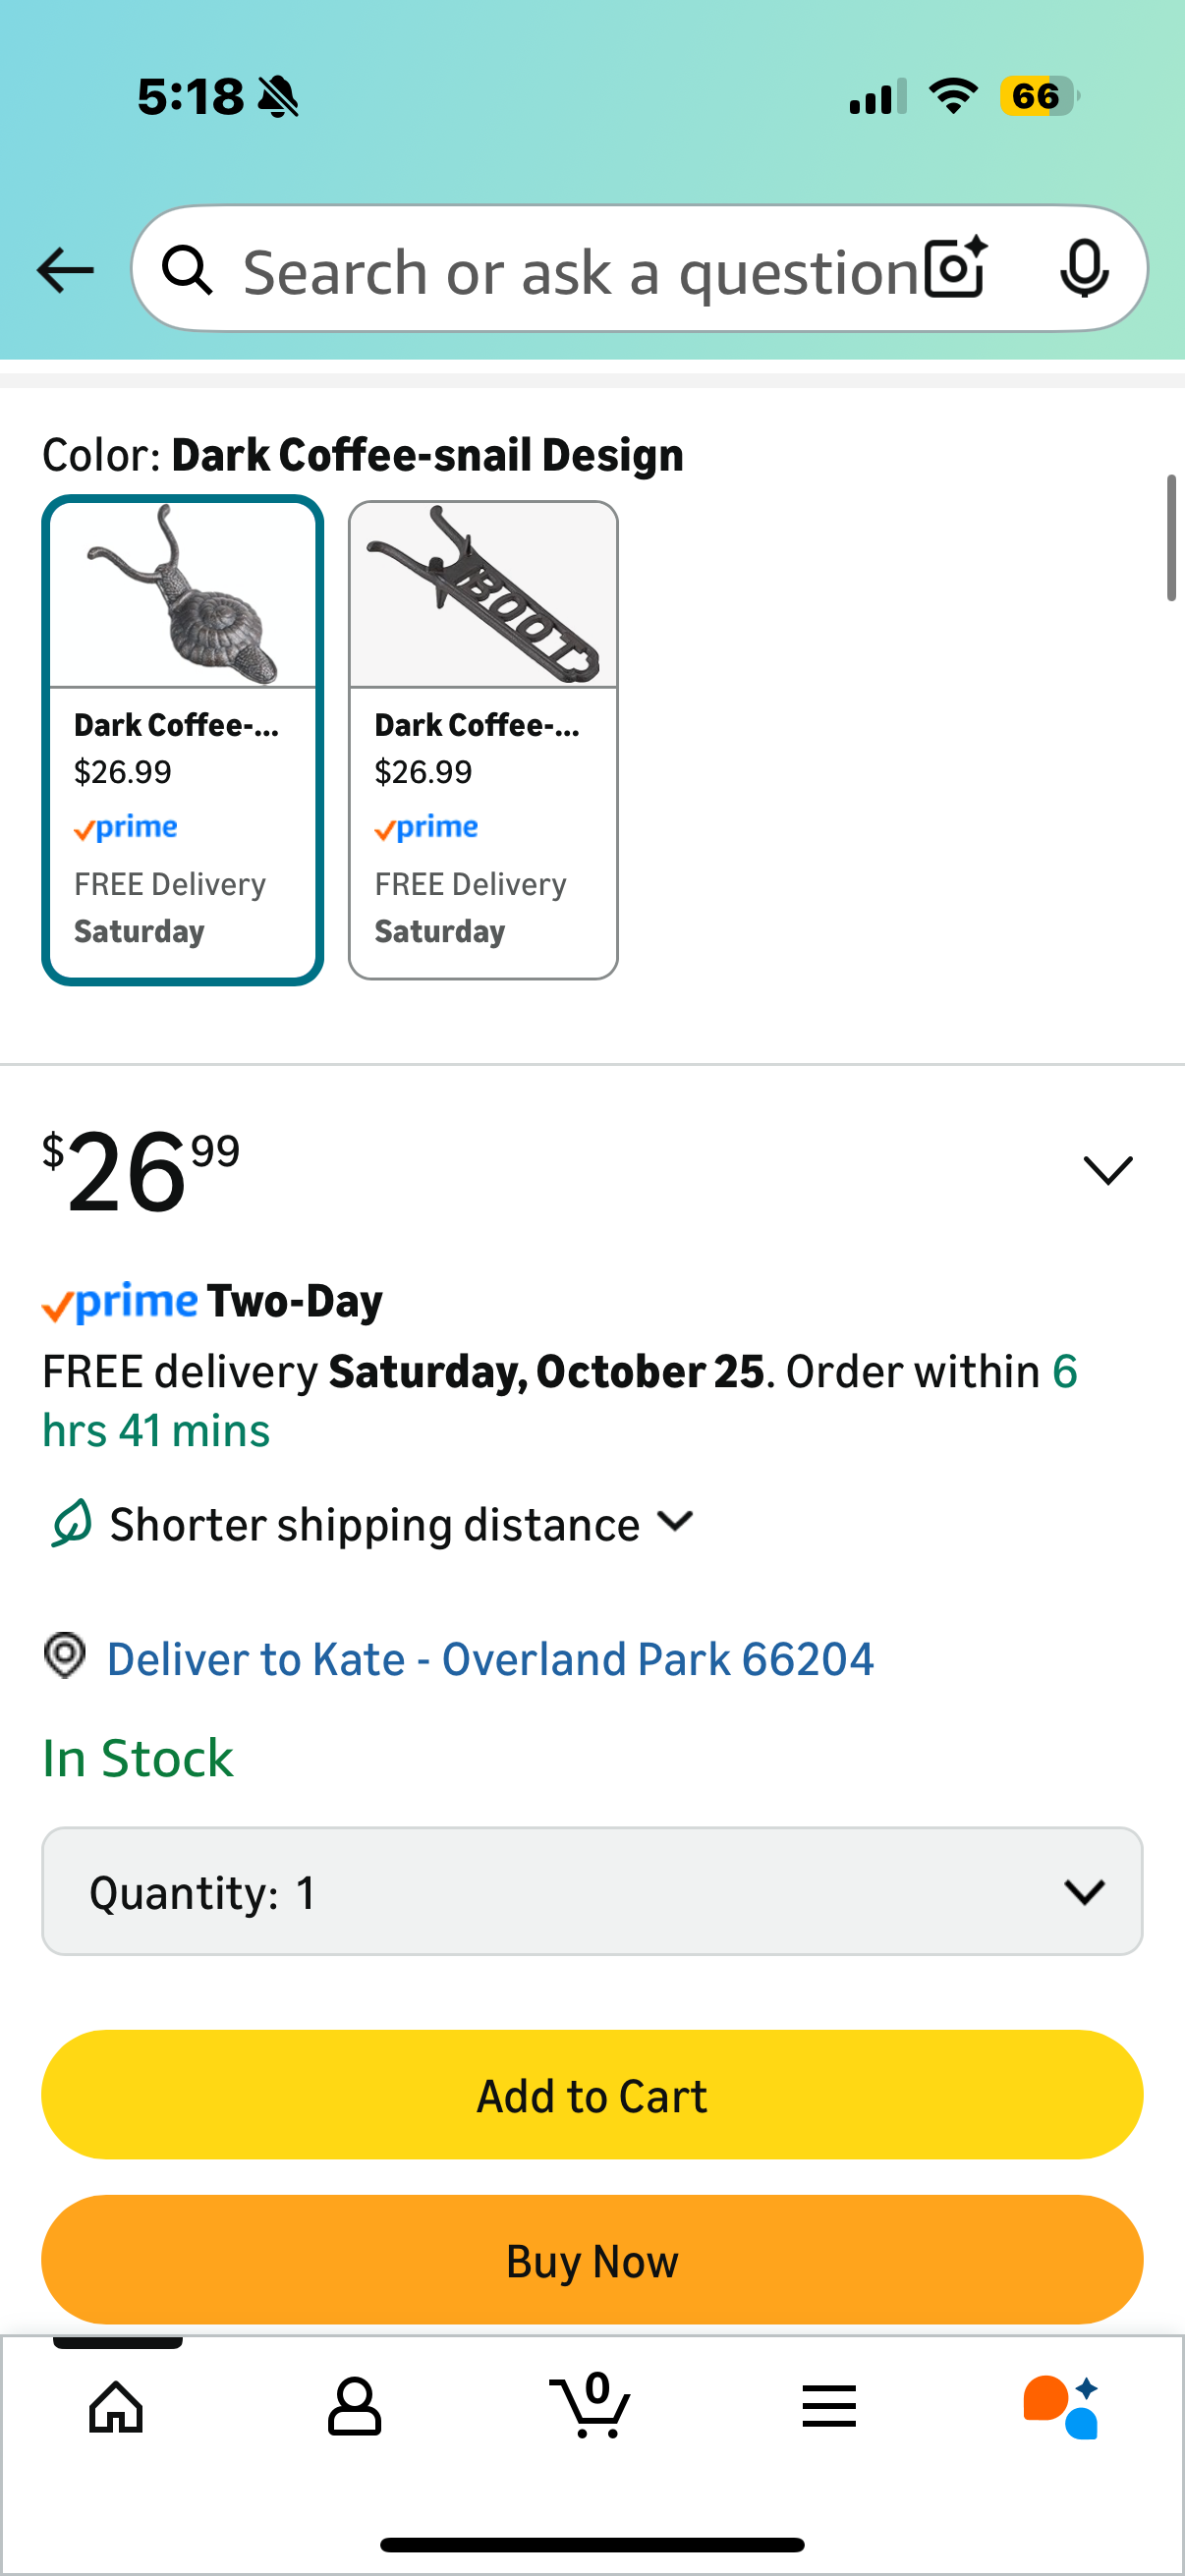
Task: Select the snail design color swatch
Action: point(183,740)
